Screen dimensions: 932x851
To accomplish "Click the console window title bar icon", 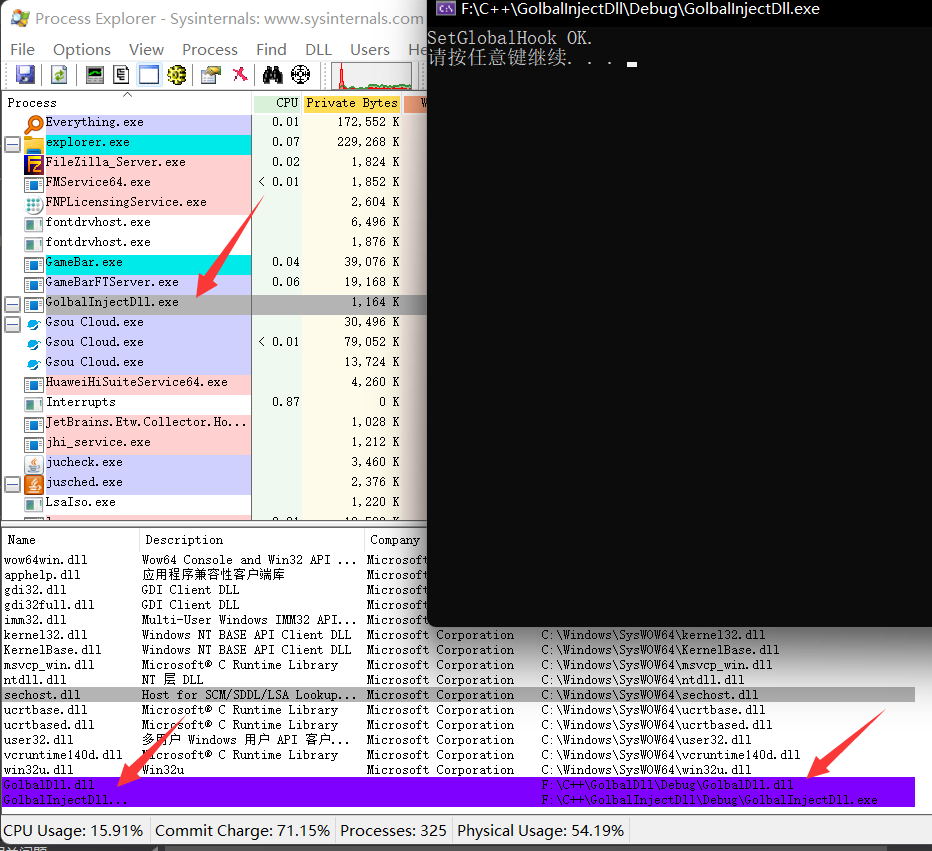I will coord(446,8).
